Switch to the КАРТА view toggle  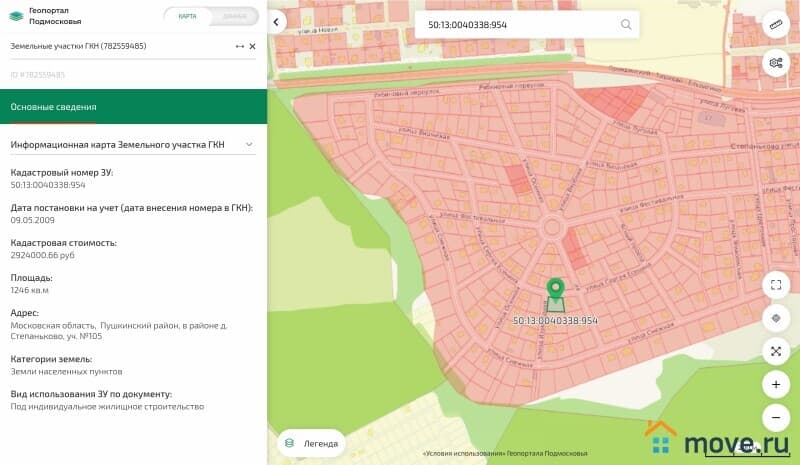(187, 17)
